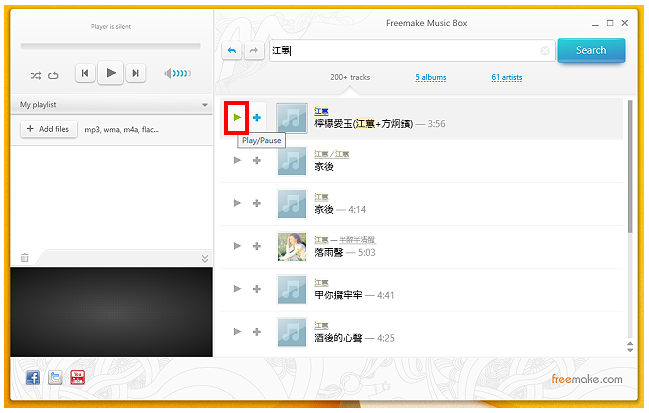Play the 甲你攬牢牢 4:41 track
The width and height of the screenshot is (649, 413).
click(x=237, y=288)
